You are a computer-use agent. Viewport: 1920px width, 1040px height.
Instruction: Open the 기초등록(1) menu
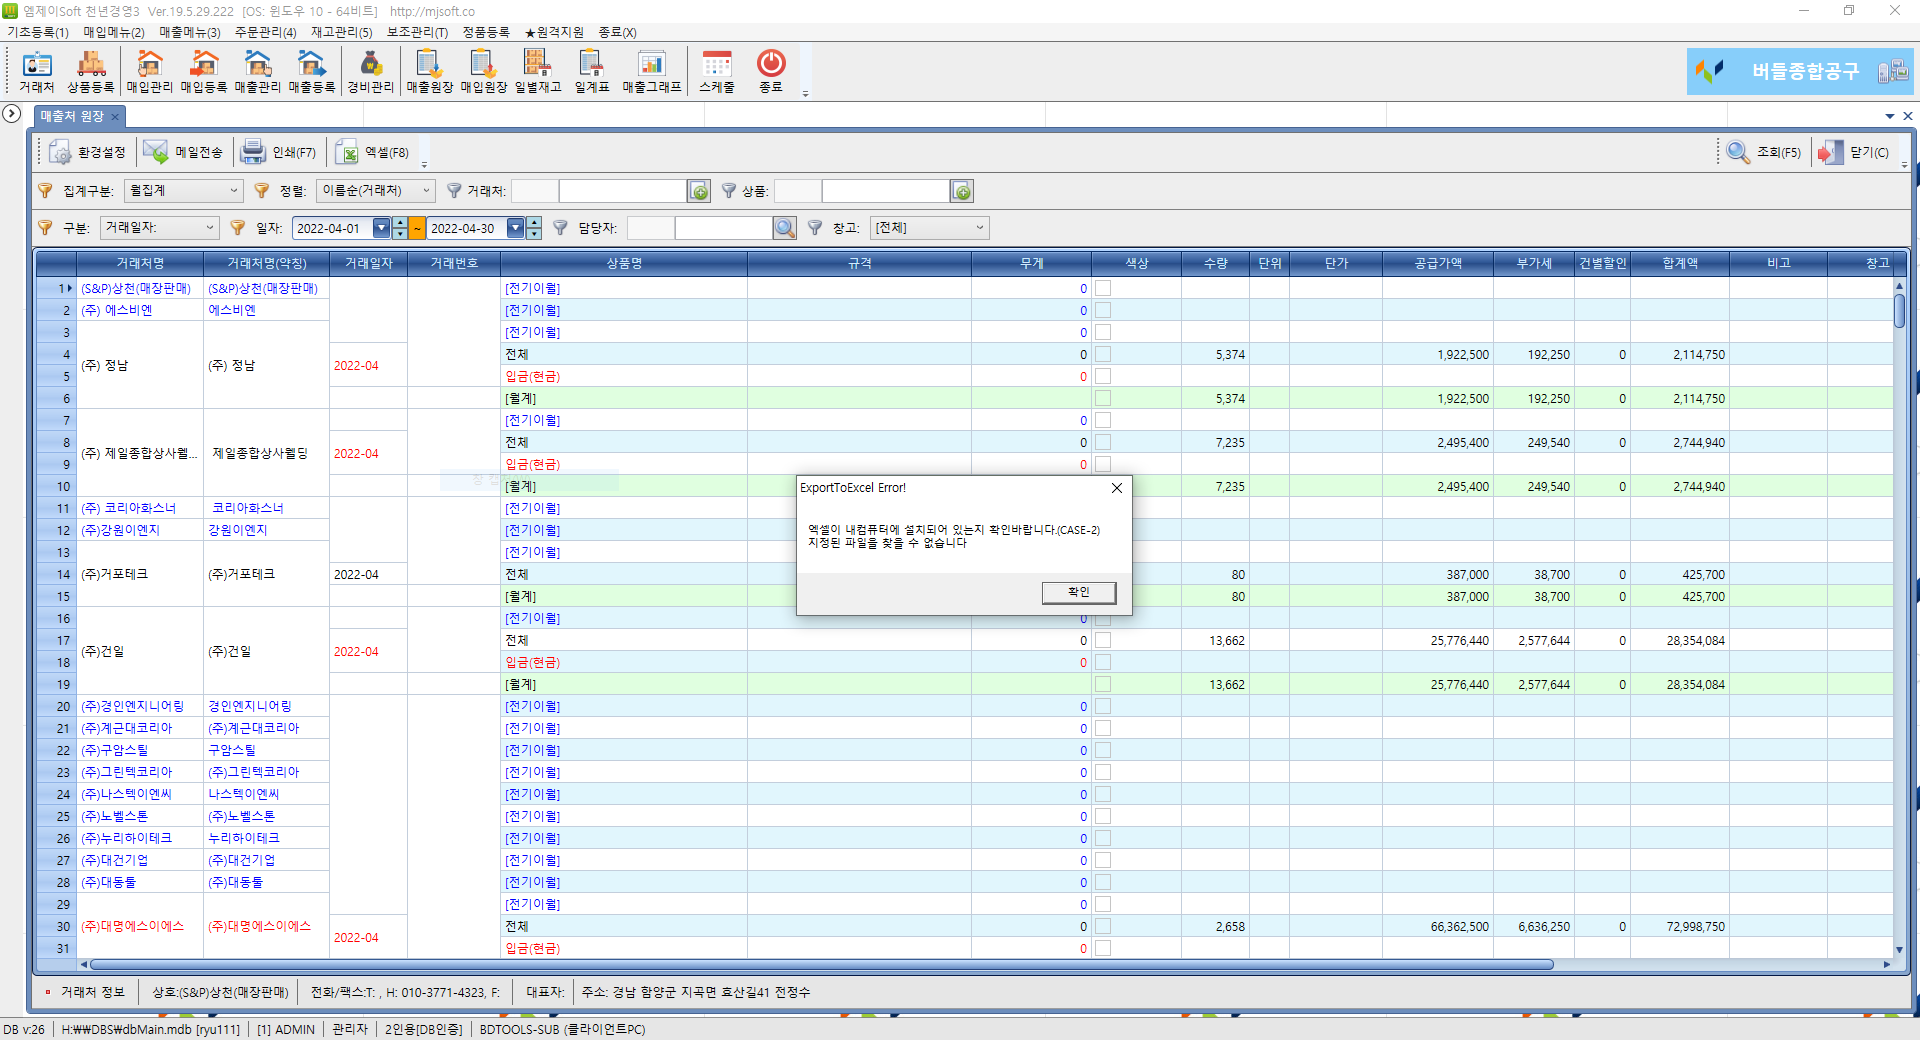click(x=38, y=32)
